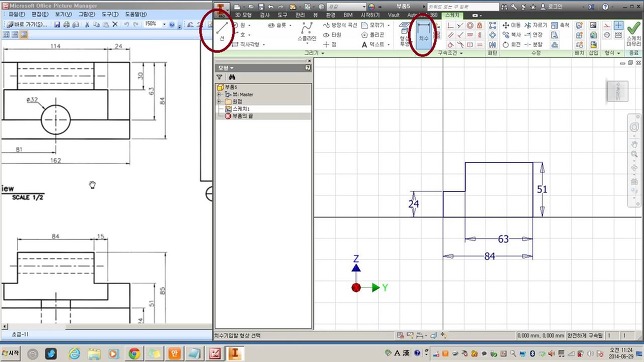Apply the parallel constraint icon

[451, 35]
